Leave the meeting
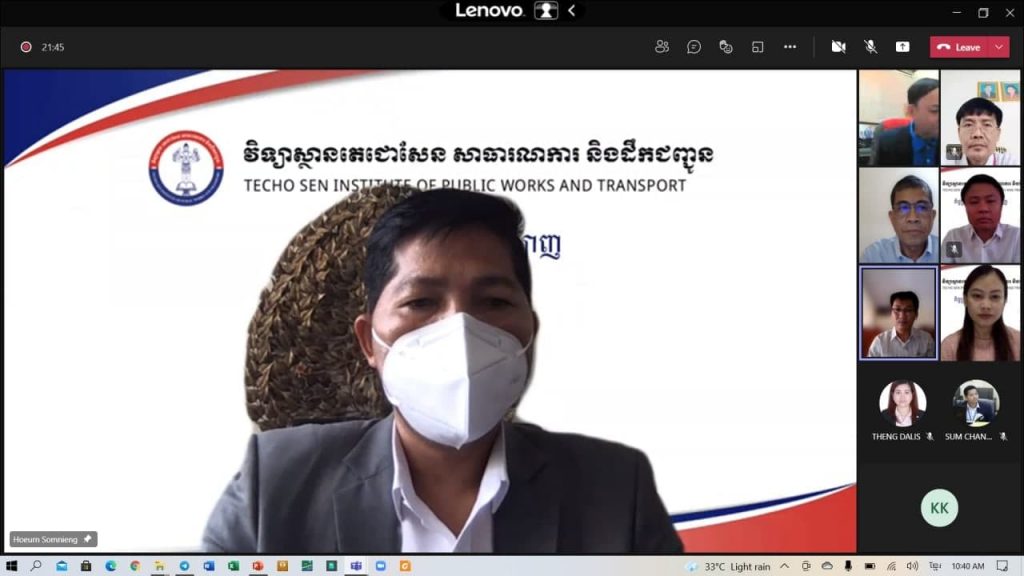 click(x=959, y=47)
